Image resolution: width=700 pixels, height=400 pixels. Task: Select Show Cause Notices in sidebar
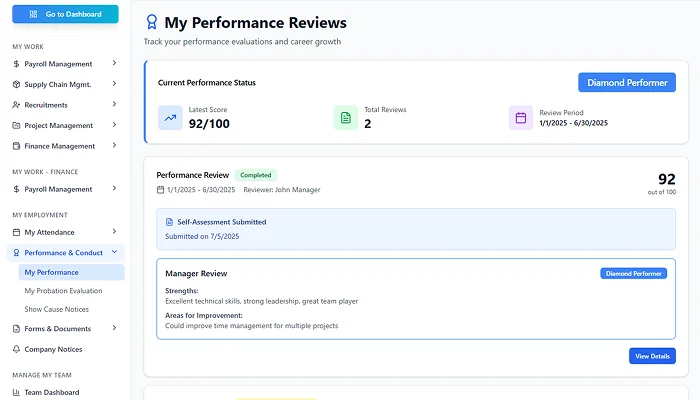[57, 309]
